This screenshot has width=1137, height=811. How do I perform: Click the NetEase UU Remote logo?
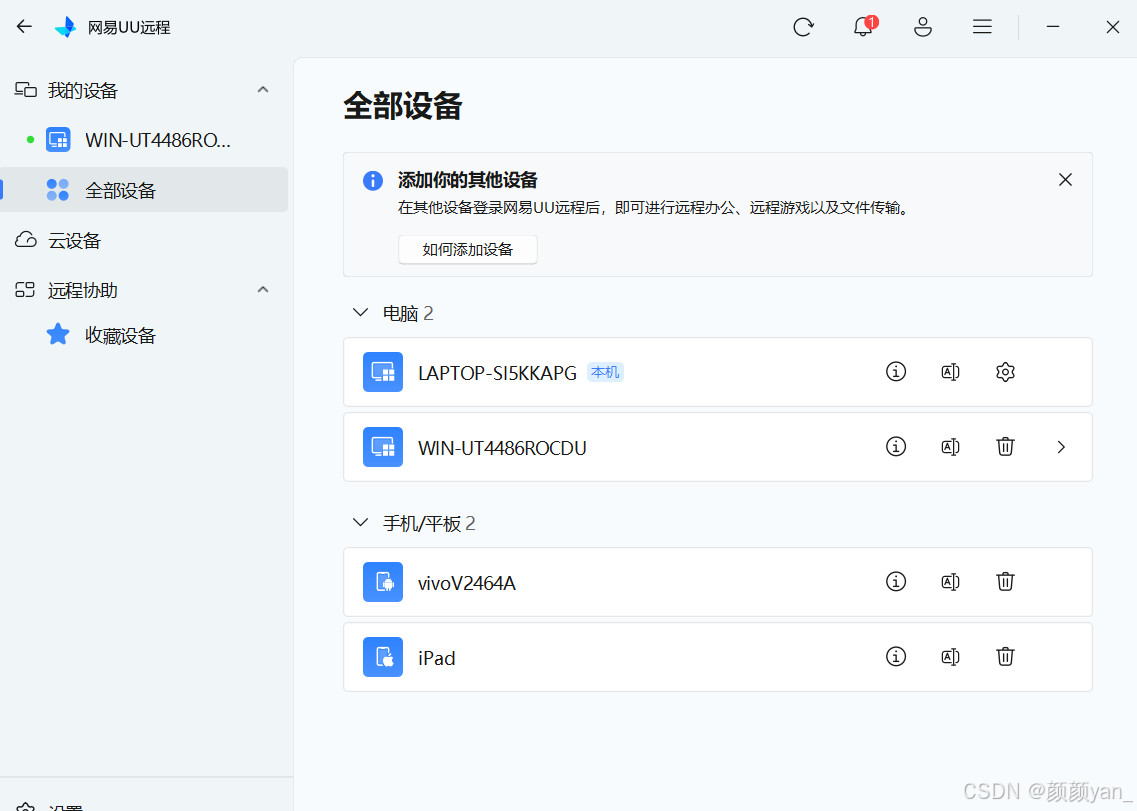(65, 27)
